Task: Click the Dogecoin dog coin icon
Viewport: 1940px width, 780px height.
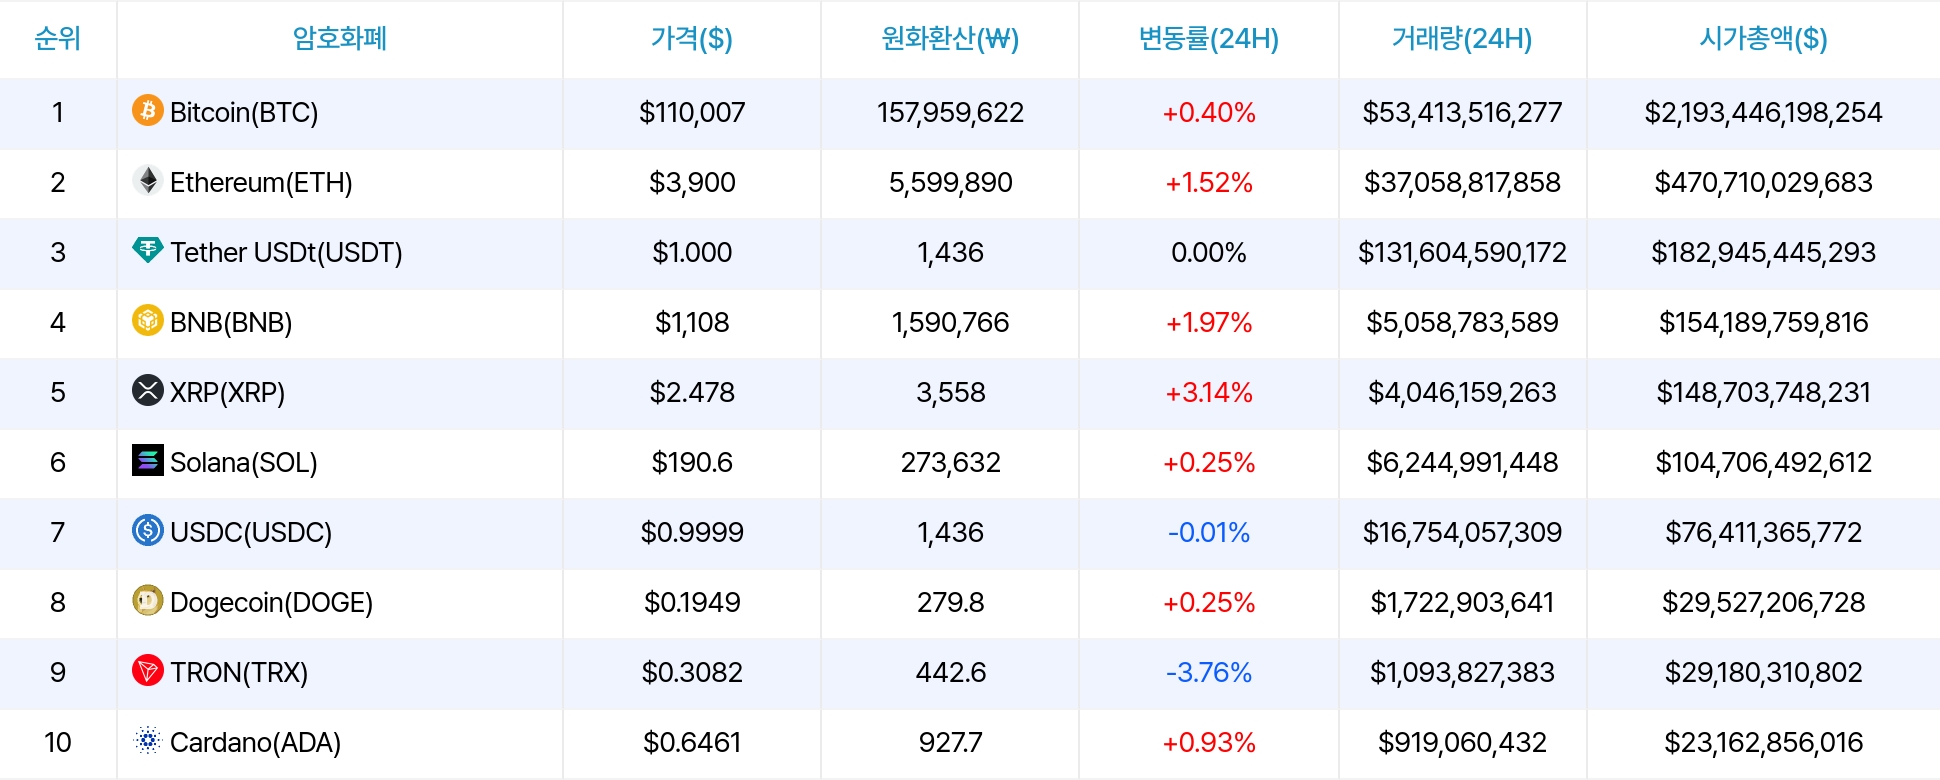Action: coord(148,600)
